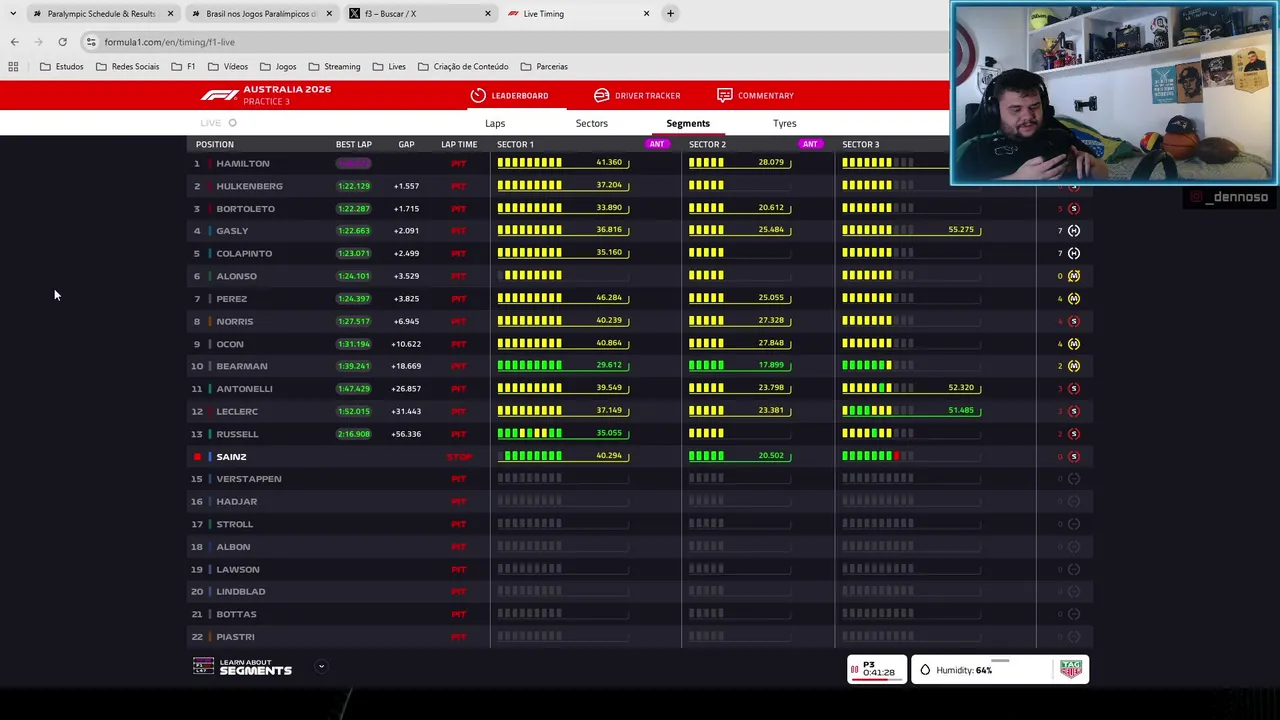Open the Redes Sociais bookmark folder
This screenshot has width=1280, height=720.
[127, 66]
